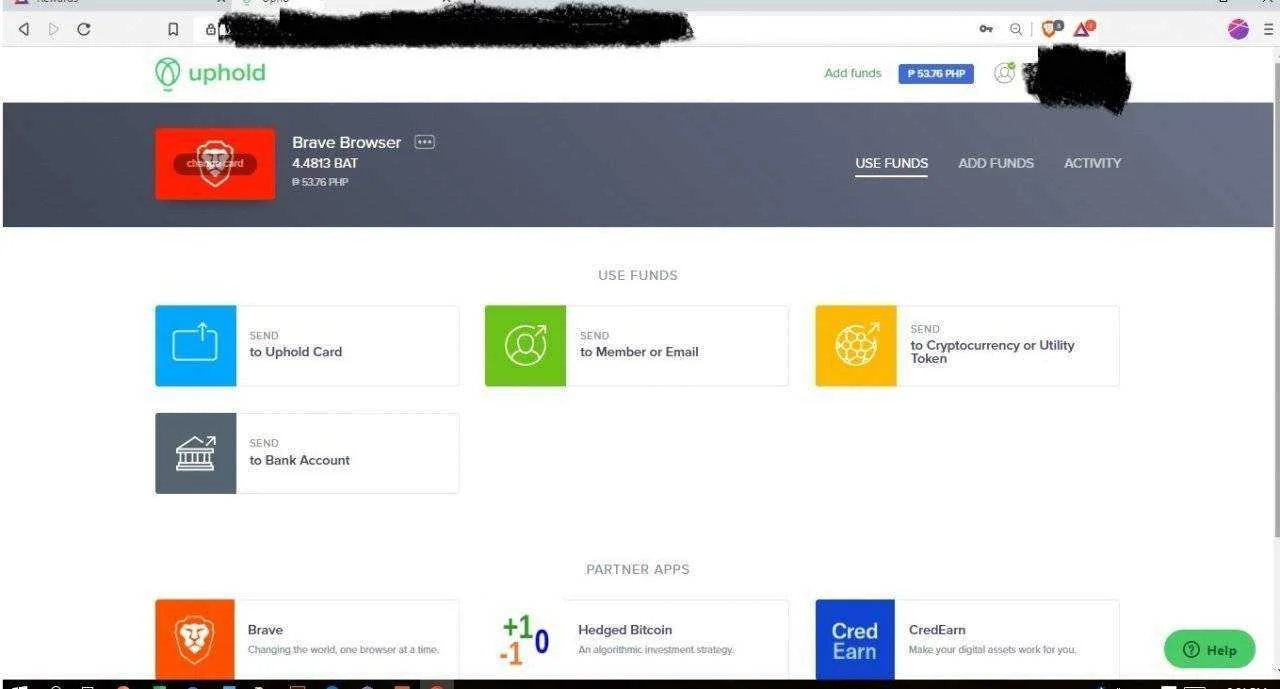
Task: Reload the page
Action: (x=84, y=29)
